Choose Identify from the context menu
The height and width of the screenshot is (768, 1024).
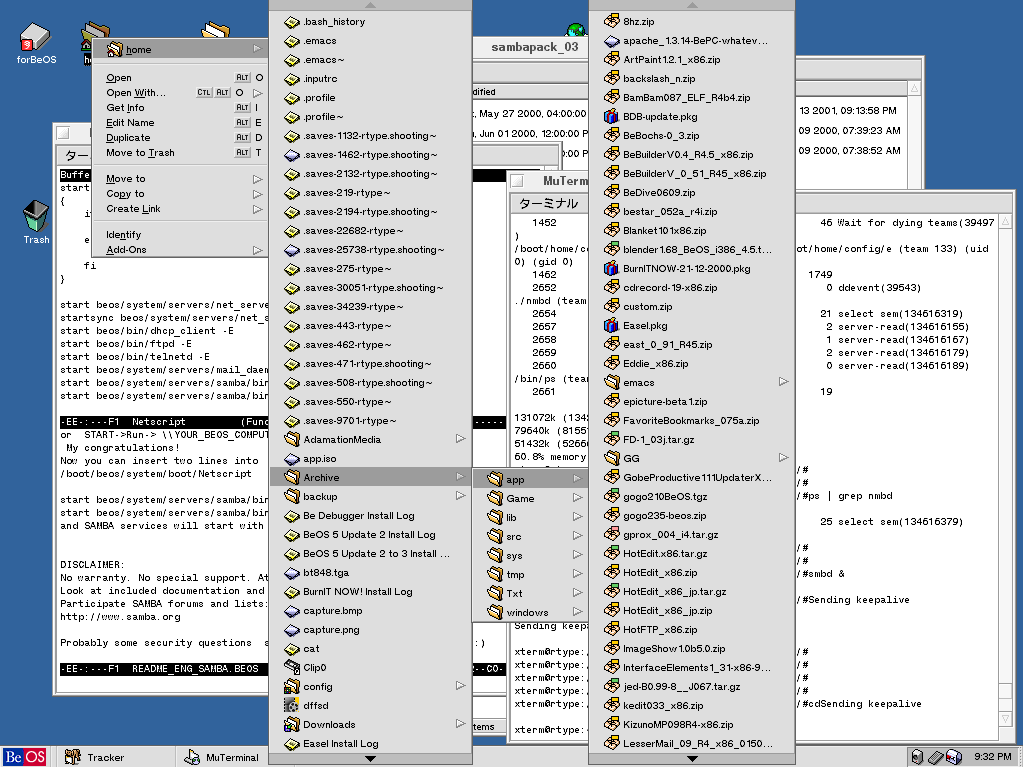(180, 235)
